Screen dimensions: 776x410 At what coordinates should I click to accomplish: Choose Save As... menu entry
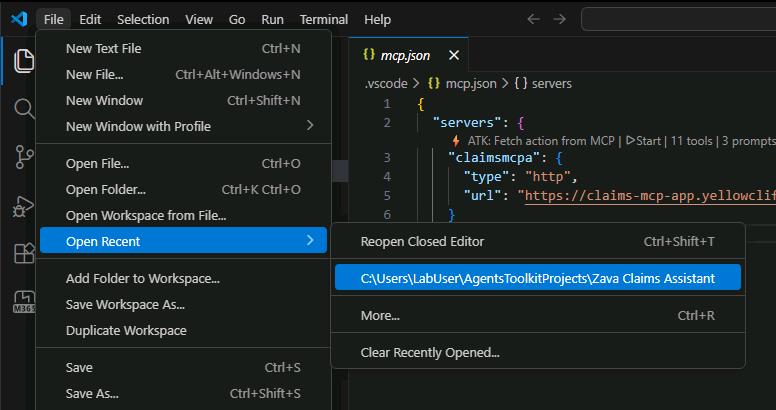coord(183,394)
